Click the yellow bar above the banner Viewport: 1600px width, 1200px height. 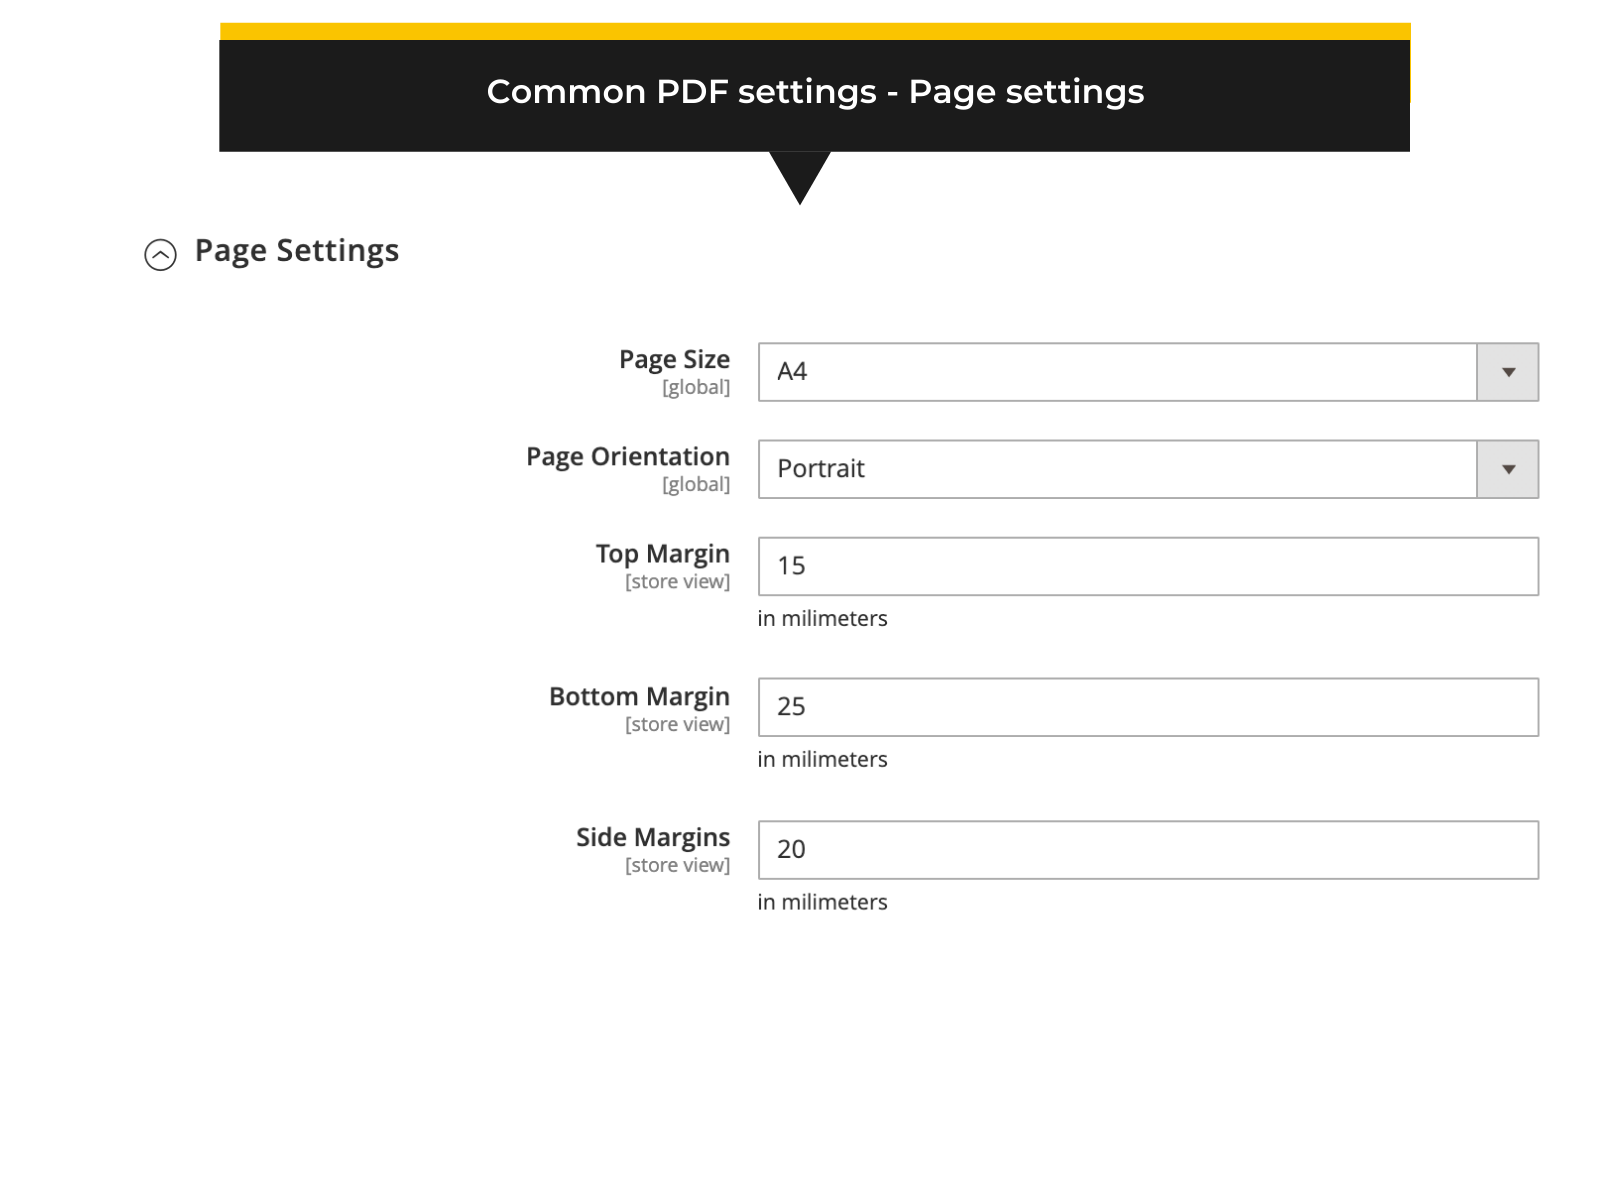[x=815, y=27]
